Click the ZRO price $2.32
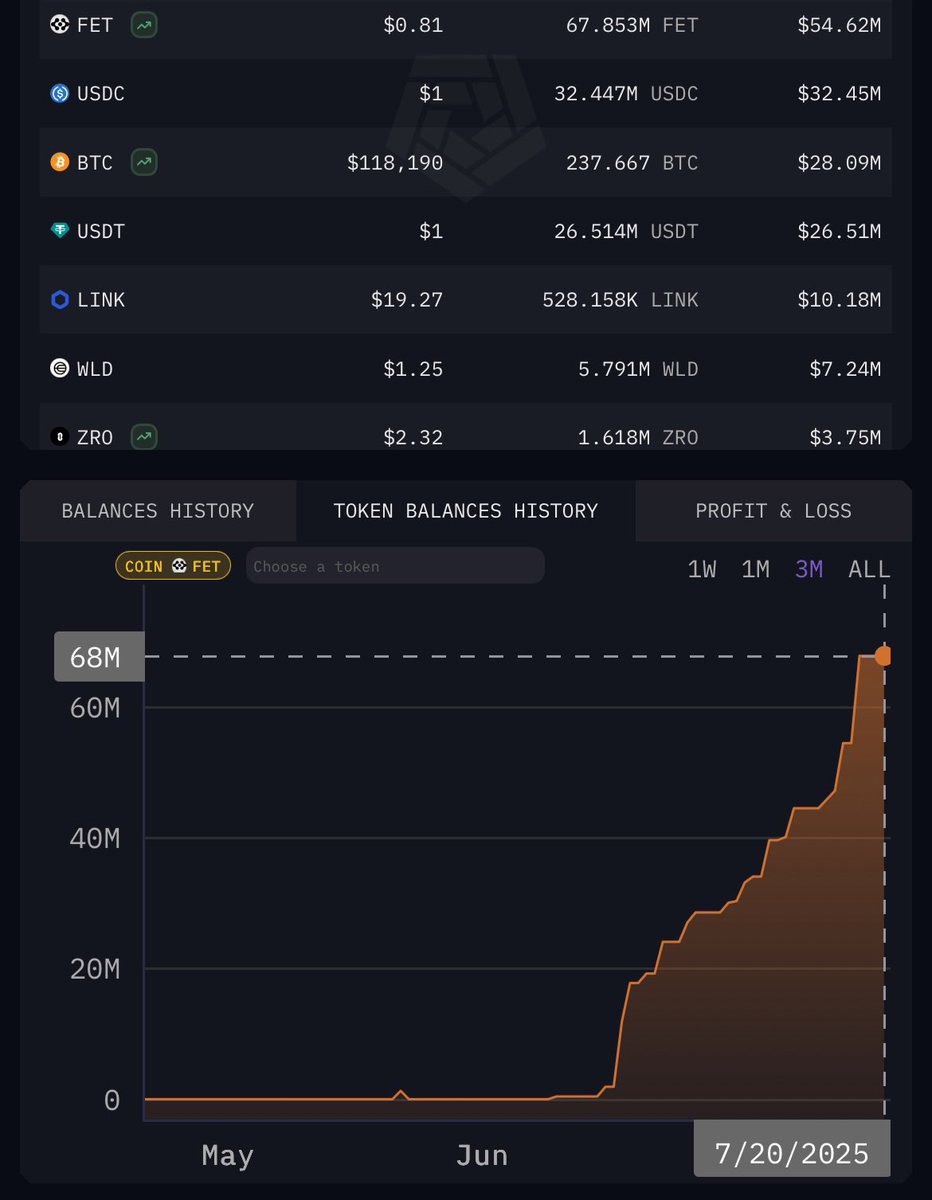932x1200 pixels. click(x=413, y=437)
